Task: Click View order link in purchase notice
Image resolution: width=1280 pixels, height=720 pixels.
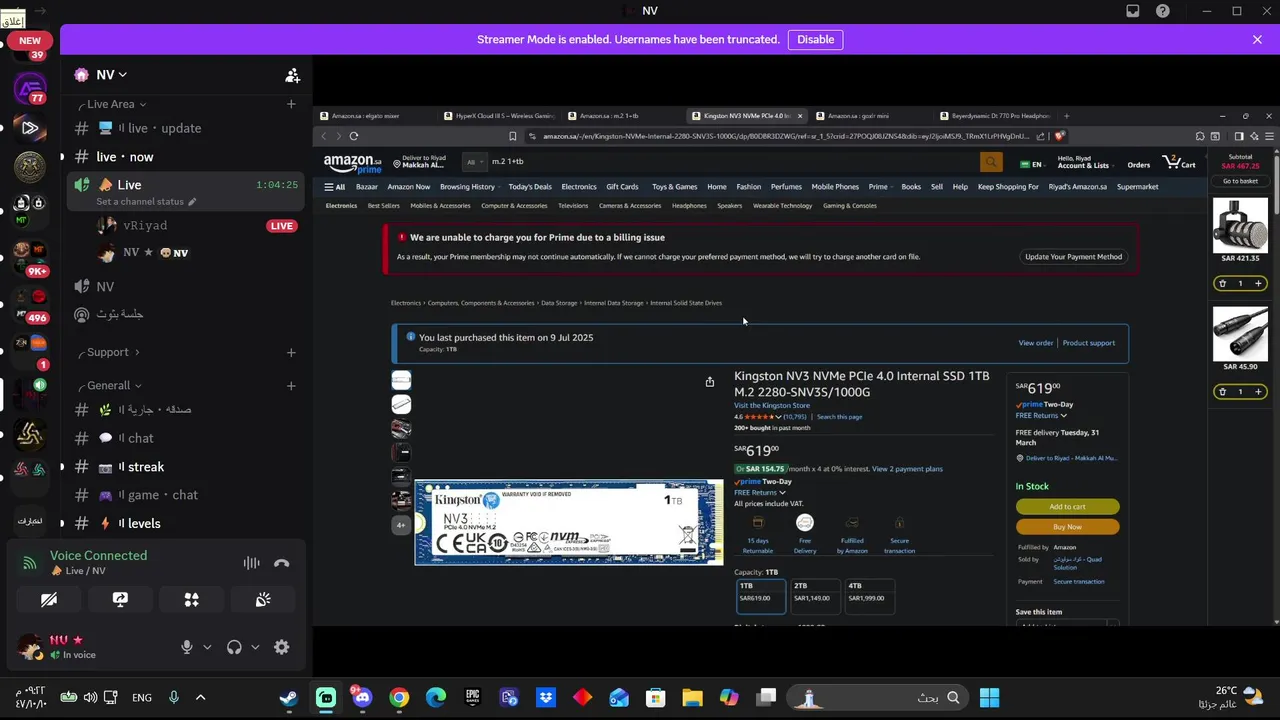Action: point(1035,343)
